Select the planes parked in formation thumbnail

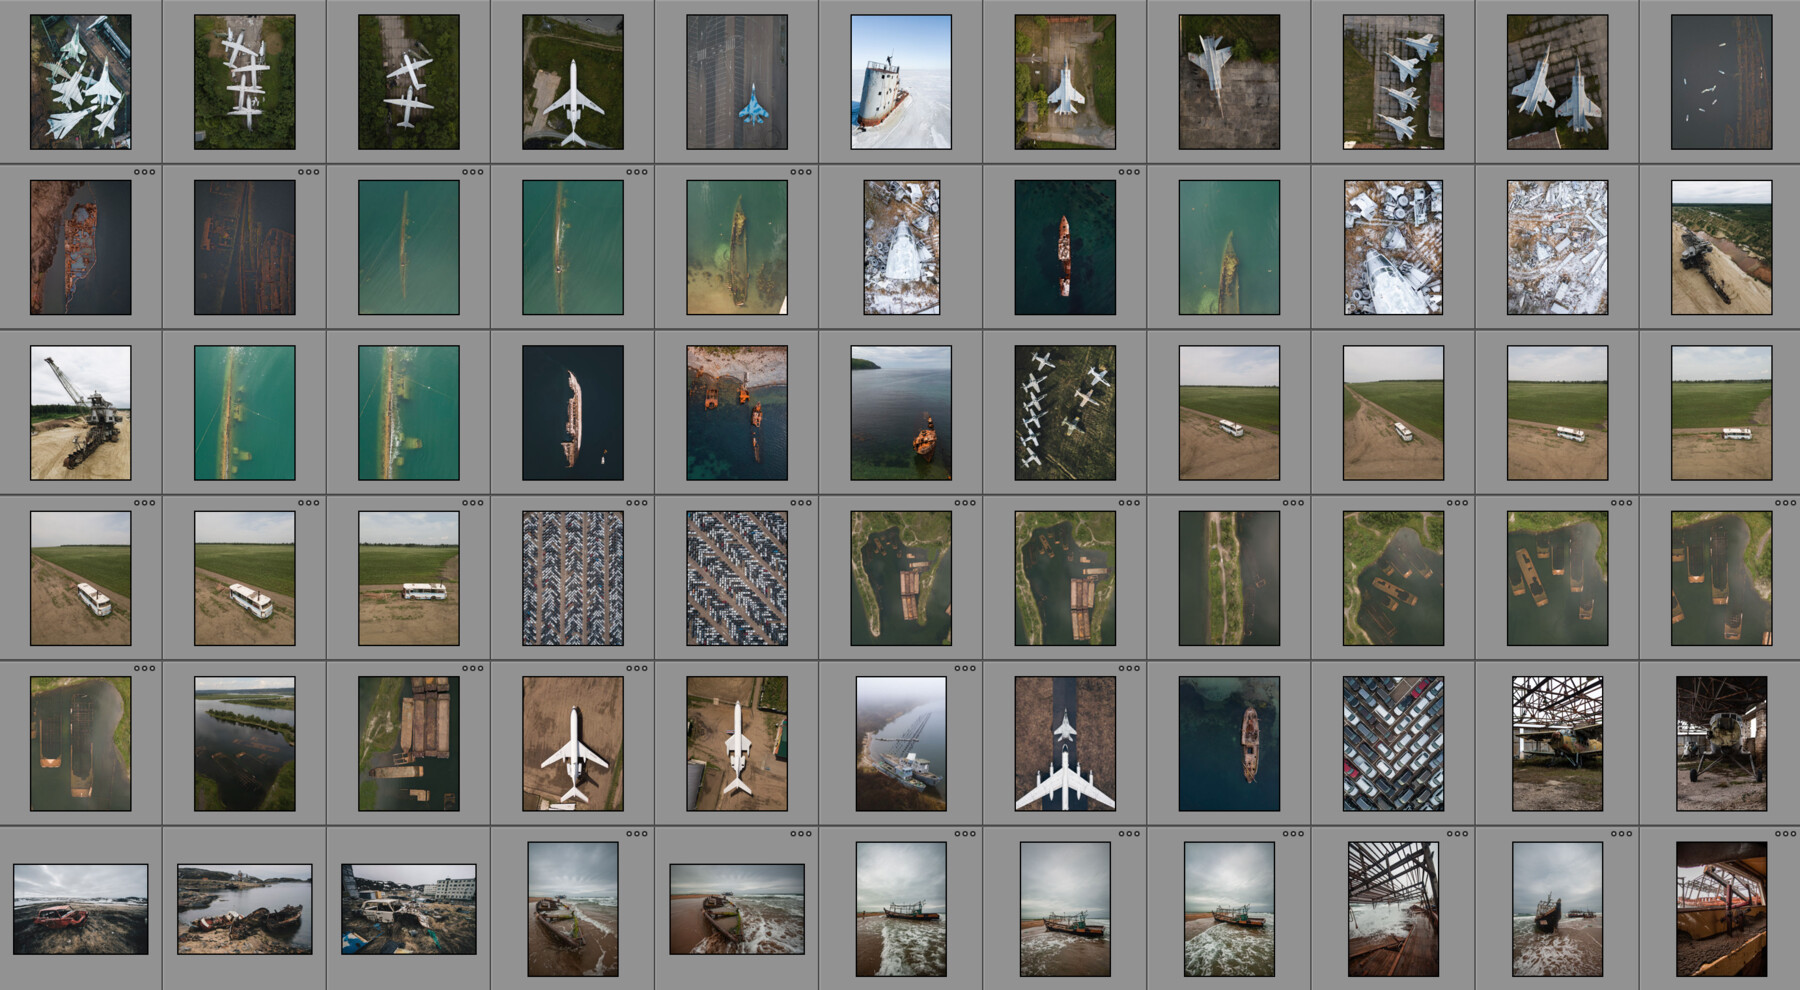[1063, 410]
